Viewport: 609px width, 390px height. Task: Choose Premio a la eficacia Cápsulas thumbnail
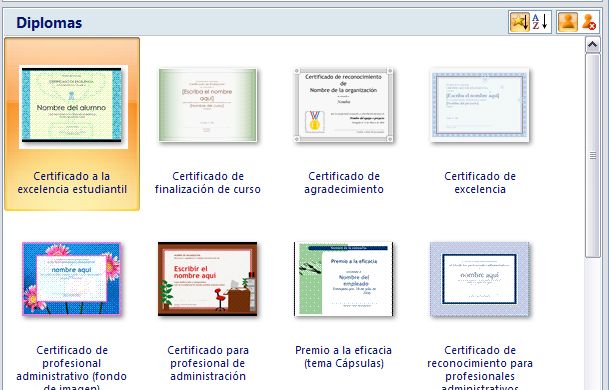point(343,279)
